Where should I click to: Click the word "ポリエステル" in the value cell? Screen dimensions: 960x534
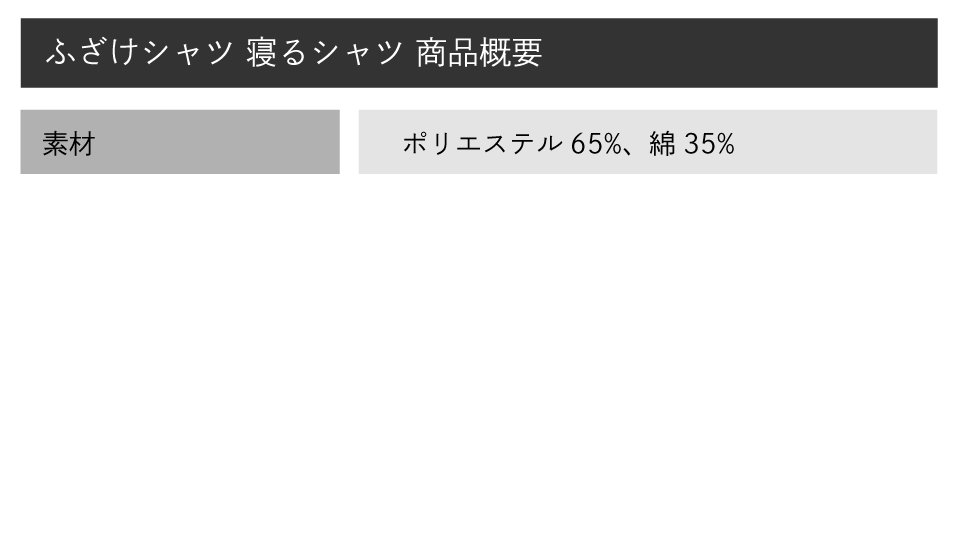(481, 143)
